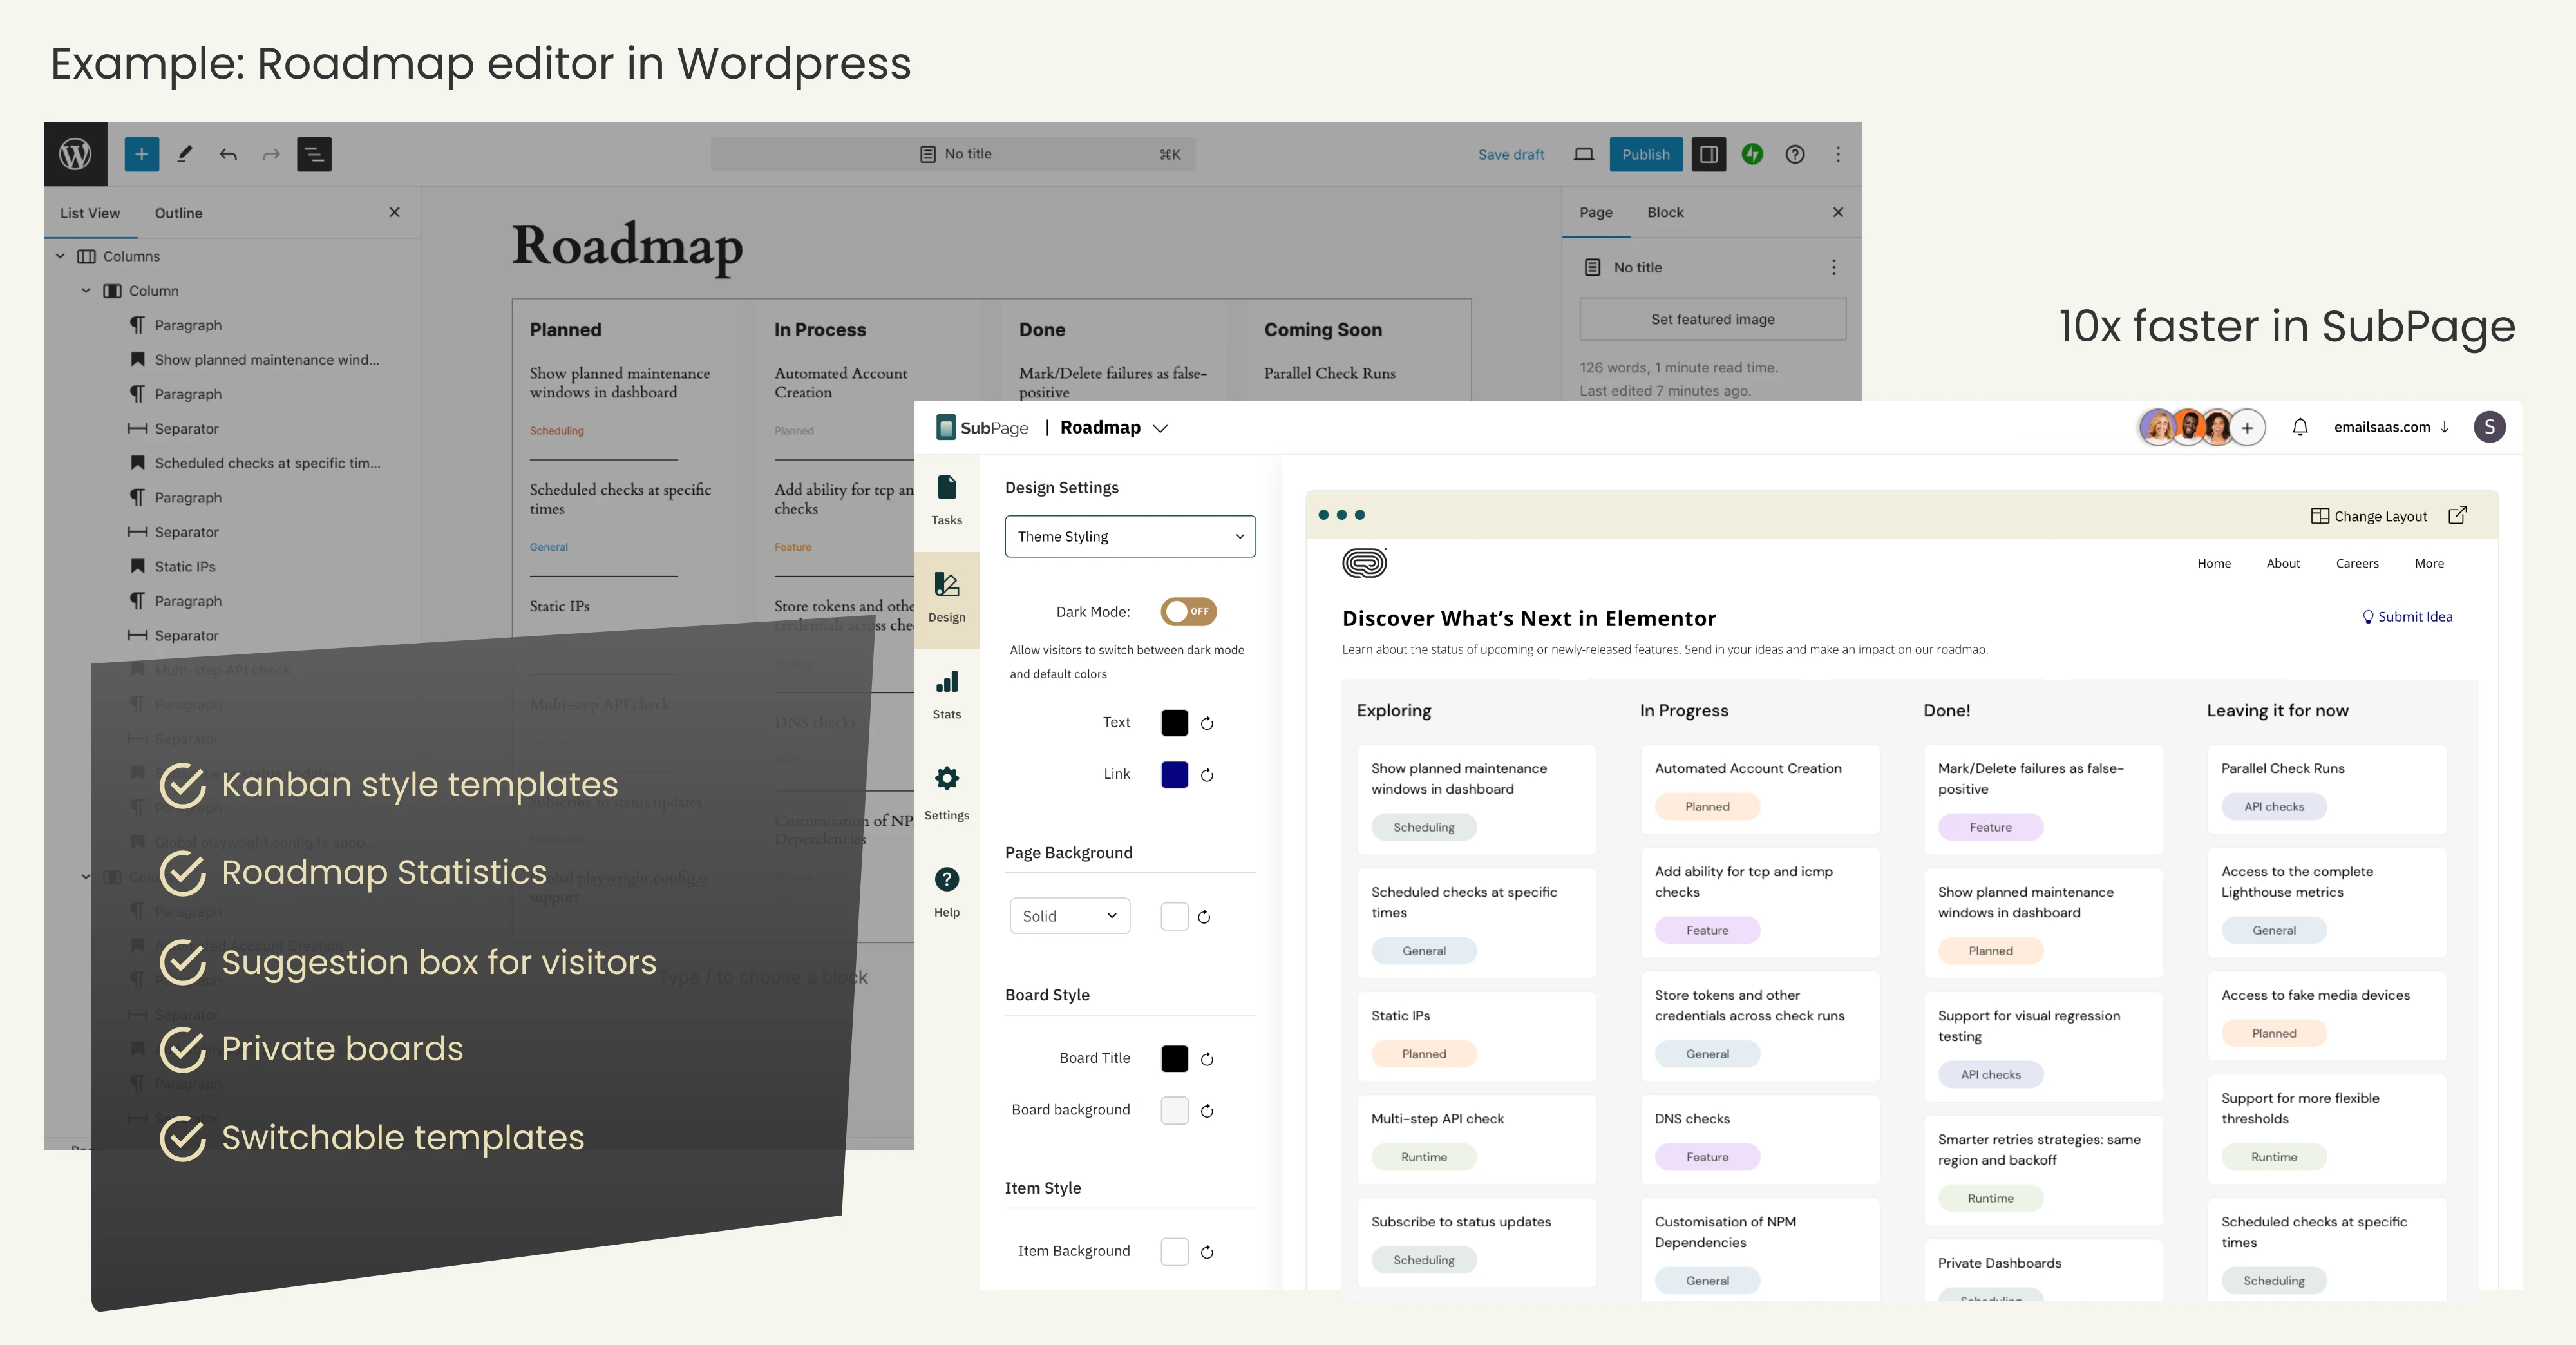Image resolution: width=2576 pixels, height=1345 pixels.
Task: Click the Submit Idea link
Action: click(2407, 617)
